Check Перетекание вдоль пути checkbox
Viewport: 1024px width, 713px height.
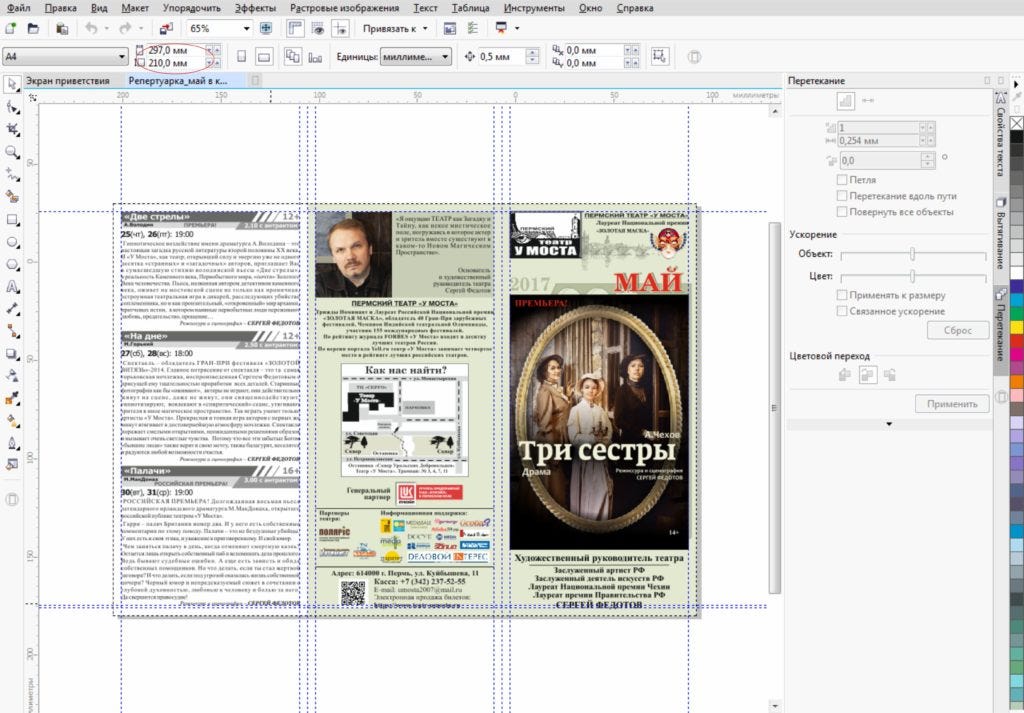click(842, 196)
